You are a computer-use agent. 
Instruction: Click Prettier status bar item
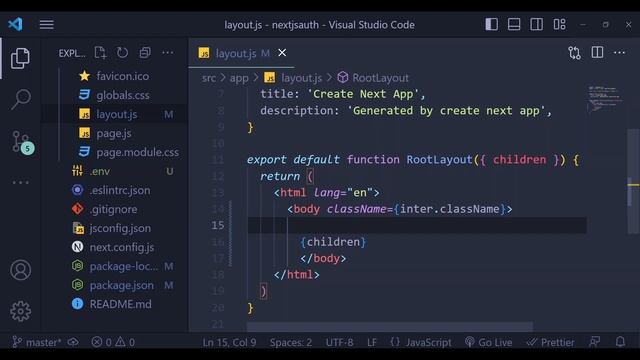[x=550, y=342]
